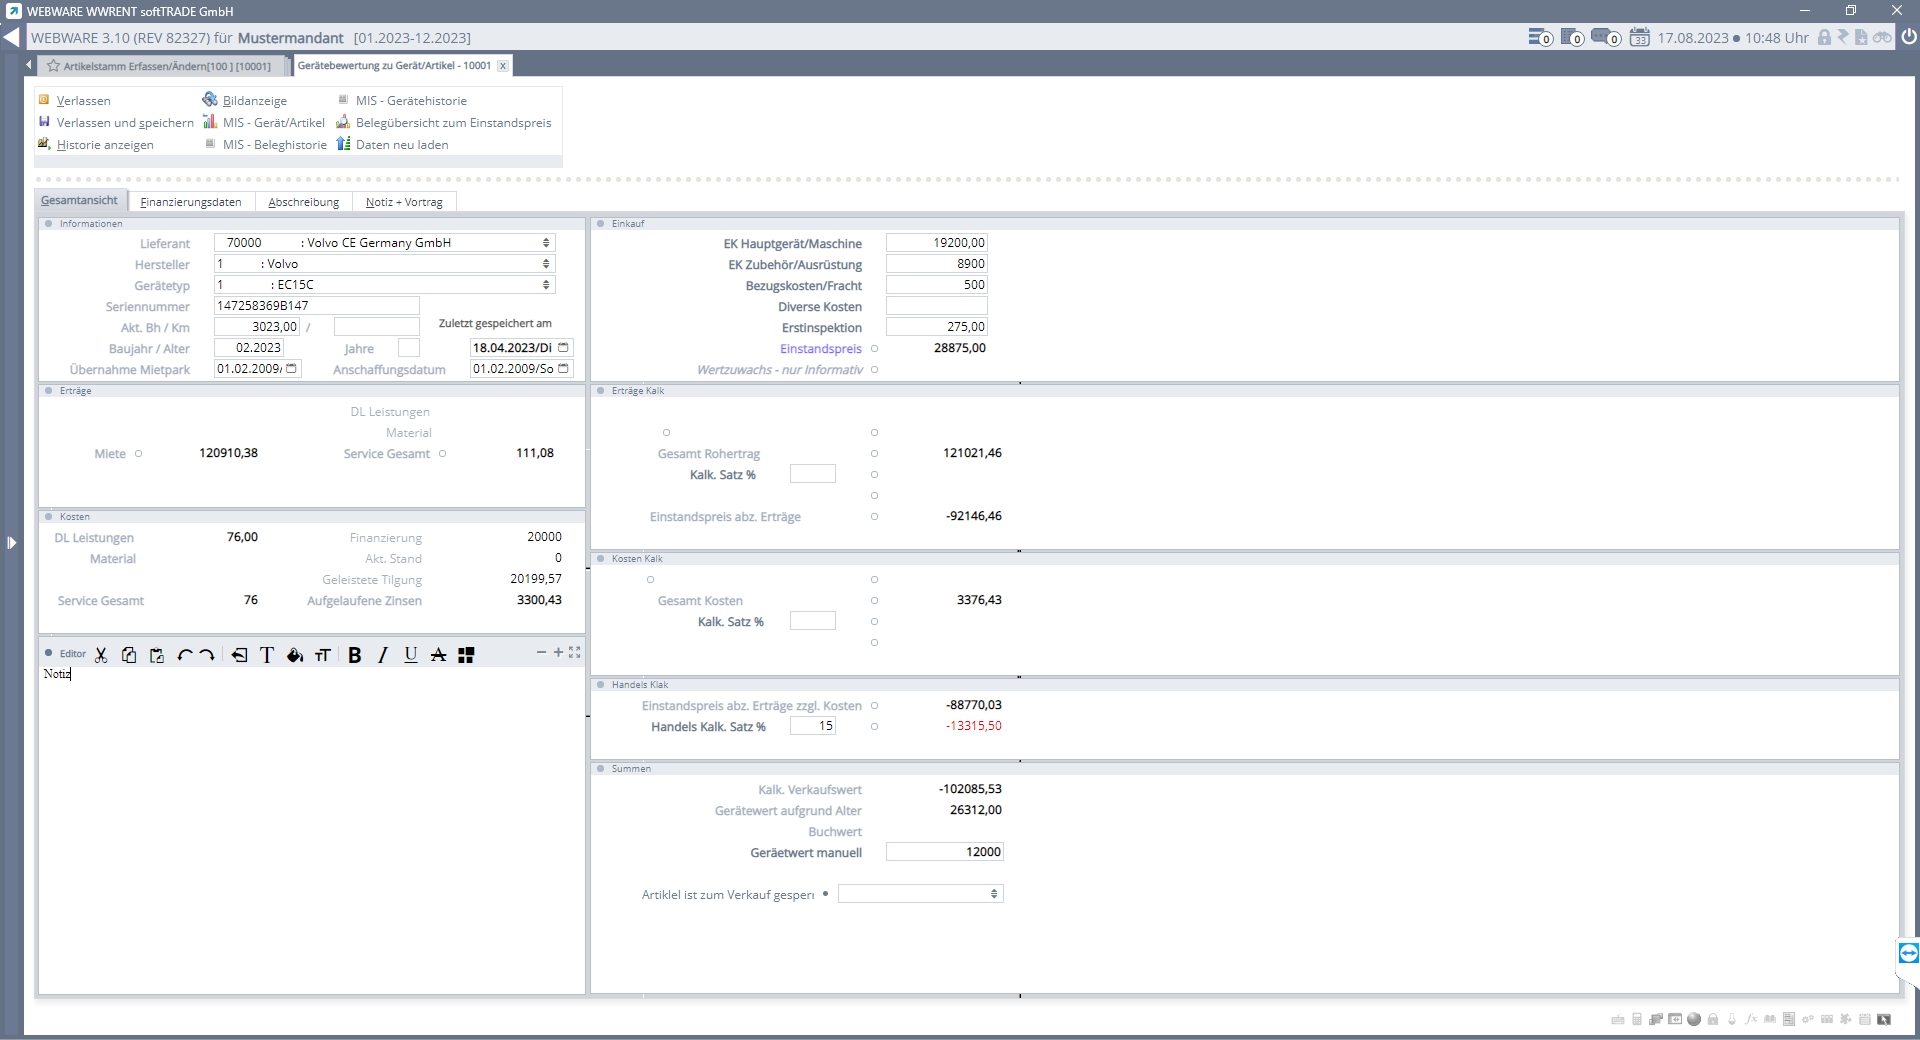Viewport: 1920px width, 1040px height.
Task: Close the Gerätebewertung zu Gerät/Artikel tab
Action: coord(503,66)
